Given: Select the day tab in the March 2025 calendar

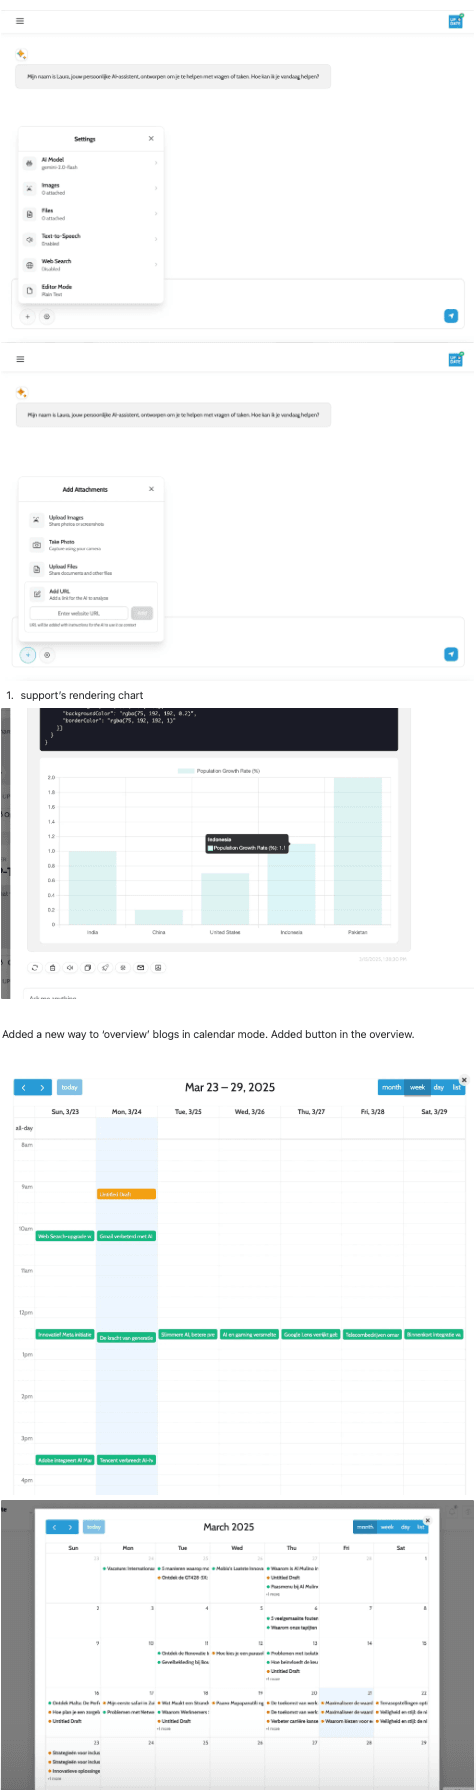Looking at the screenshot, I should coord(405,1527).
